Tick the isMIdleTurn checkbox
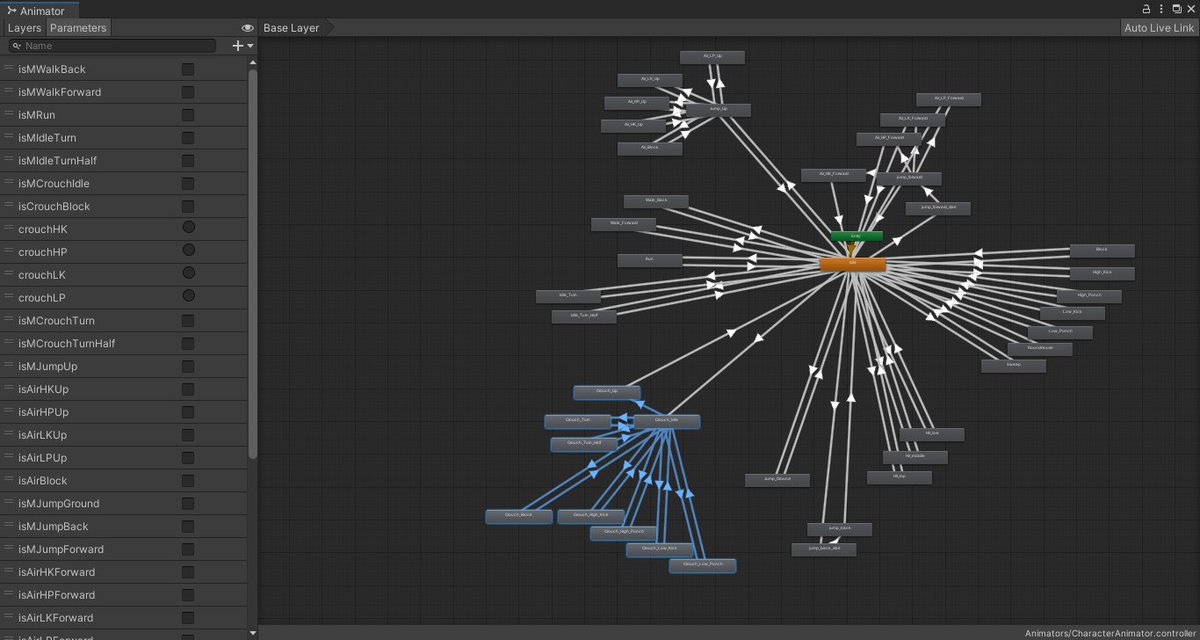This screenshot has width=1200, height=640. click(x=188, y=138)
